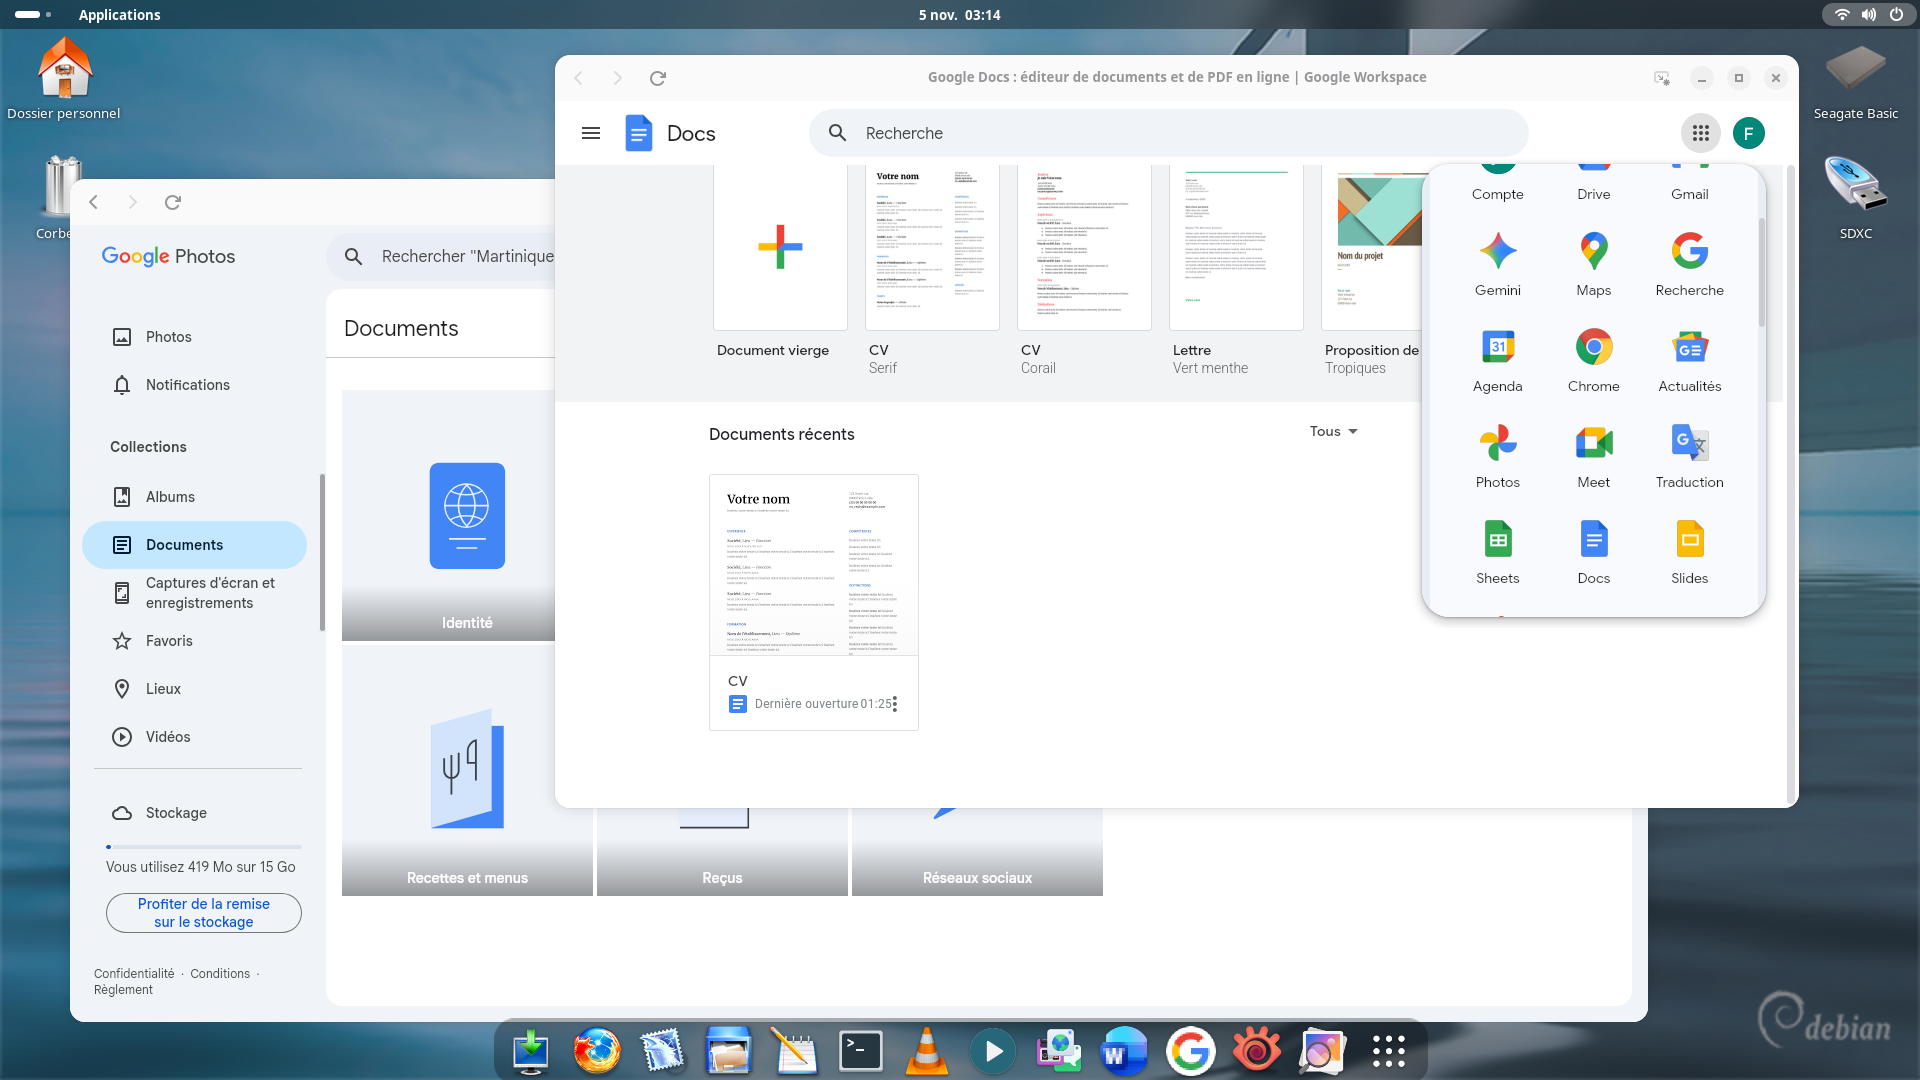Expand the Tous filter dropdown
1920x1080 pixels.
[1333, 431]
